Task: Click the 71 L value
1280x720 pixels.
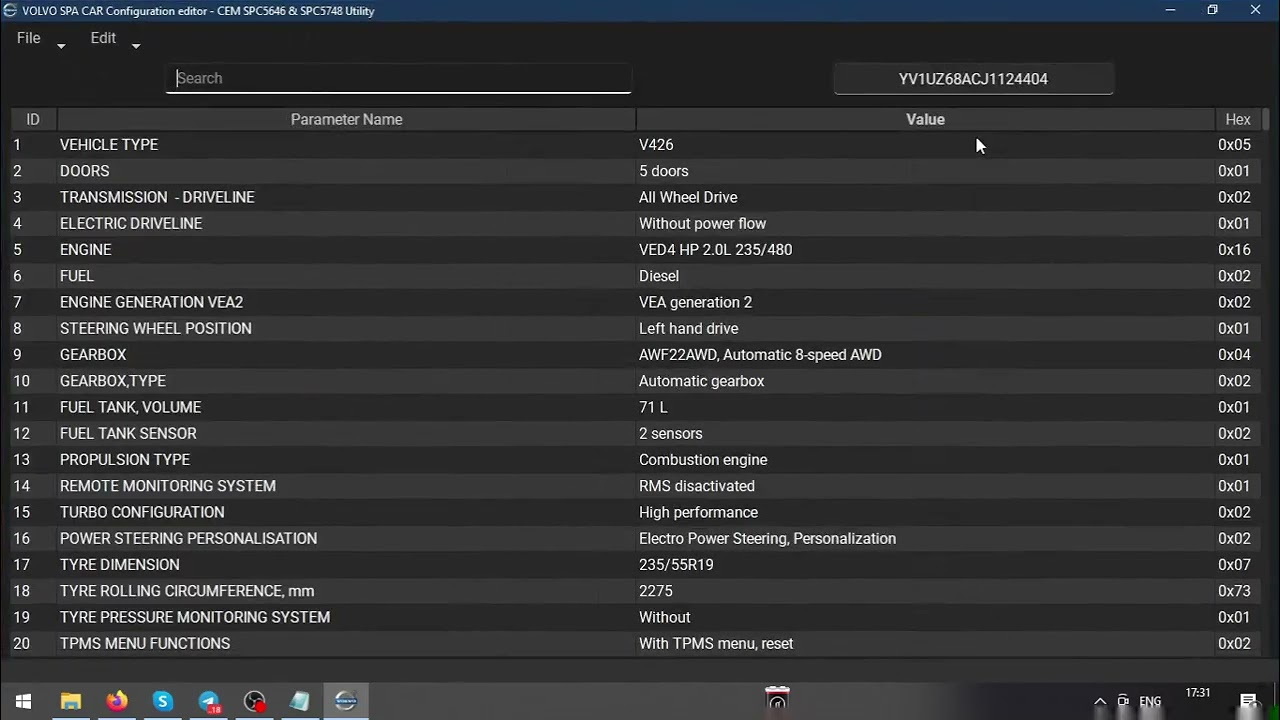Action: tap(653, 407)
